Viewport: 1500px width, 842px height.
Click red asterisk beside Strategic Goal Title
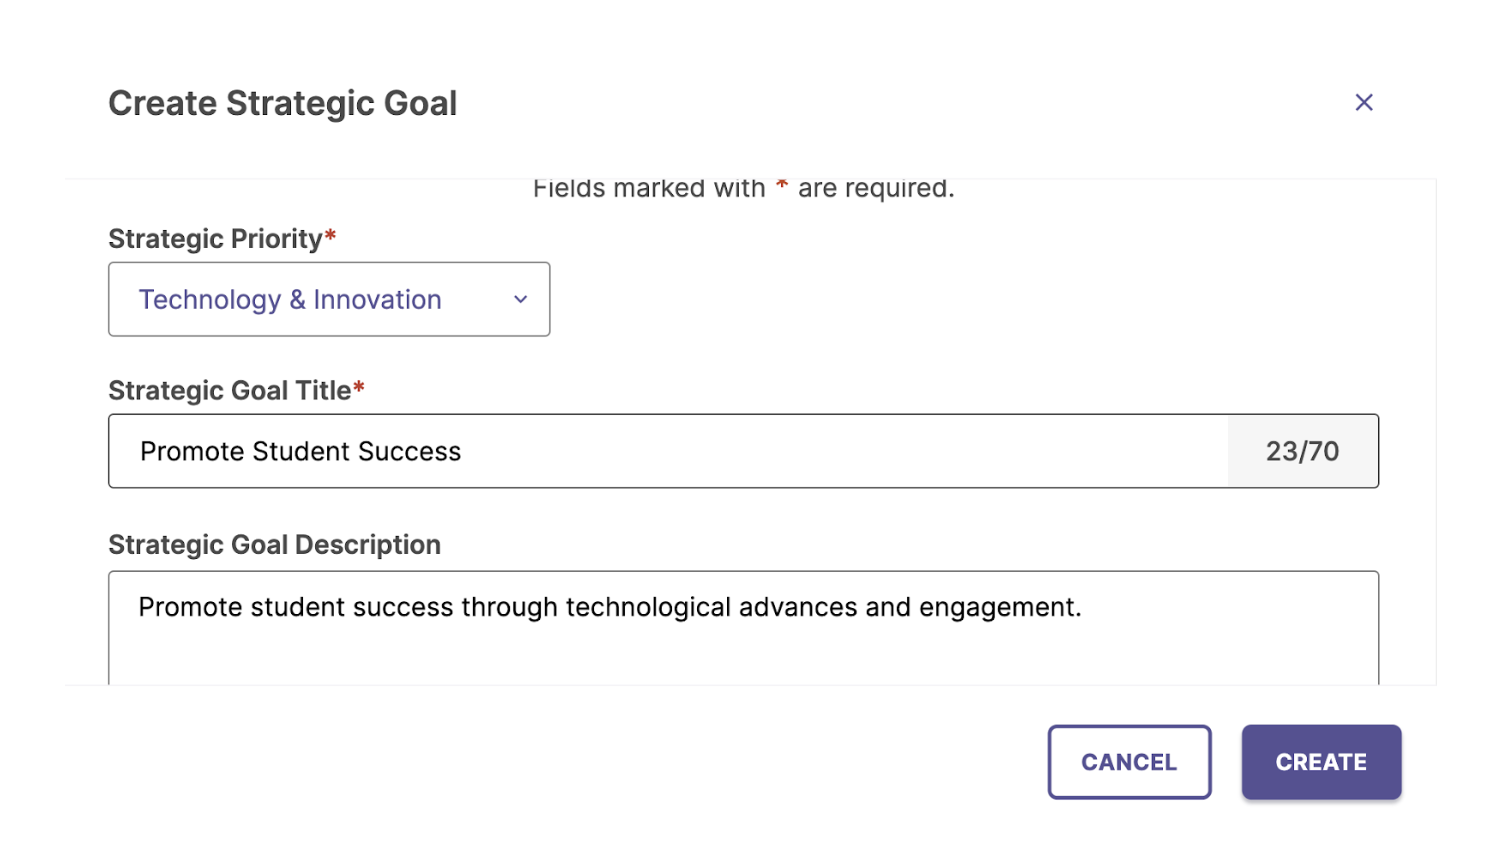coord(358,387)
